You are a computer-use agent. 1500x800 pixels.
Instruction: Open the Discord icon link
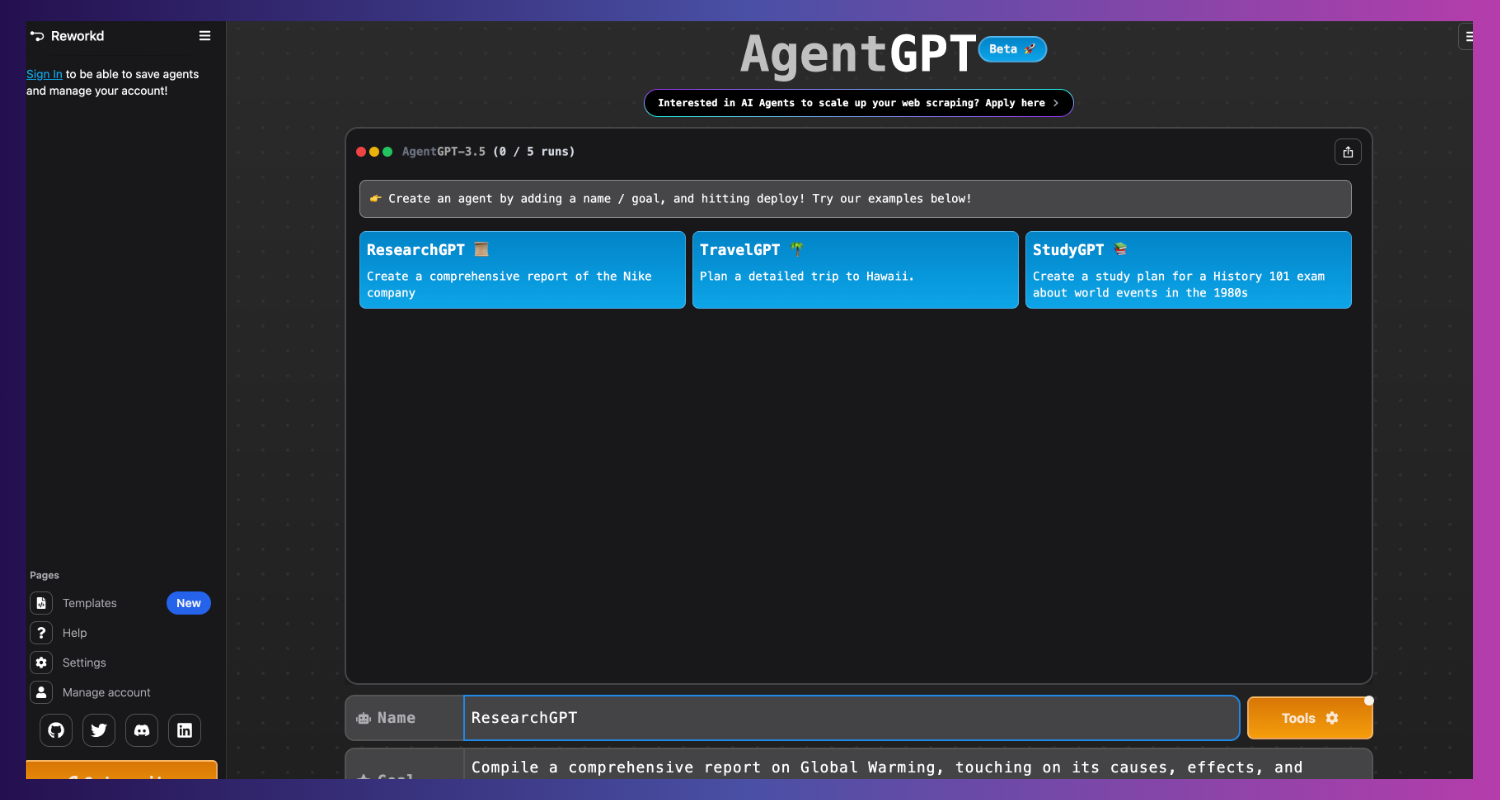pos(142,730)
